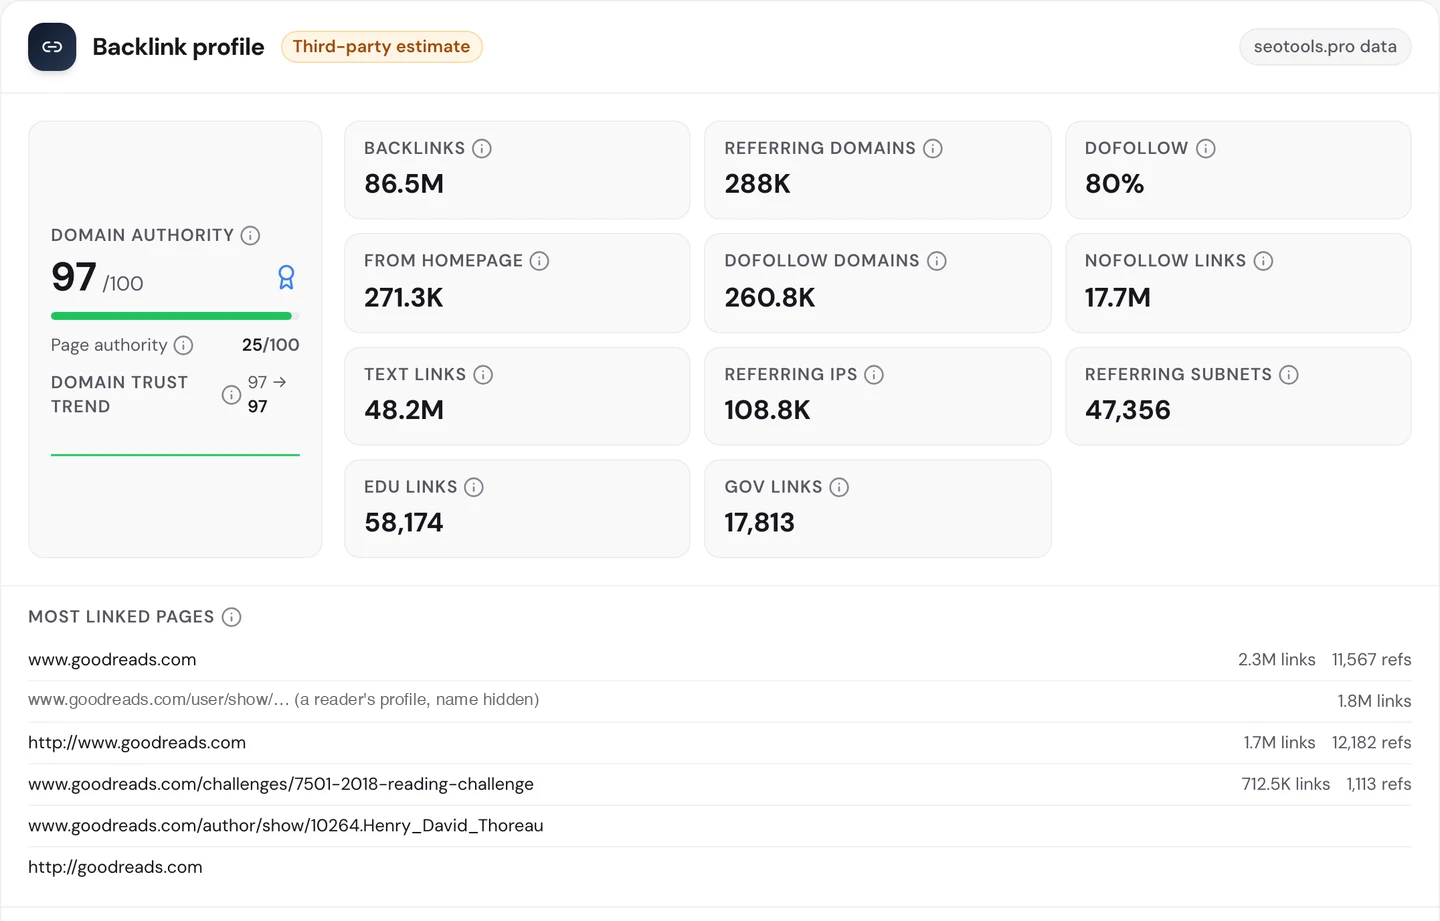
Task: Open the 2018 reading challenge page link
Action: click(281, 784)
